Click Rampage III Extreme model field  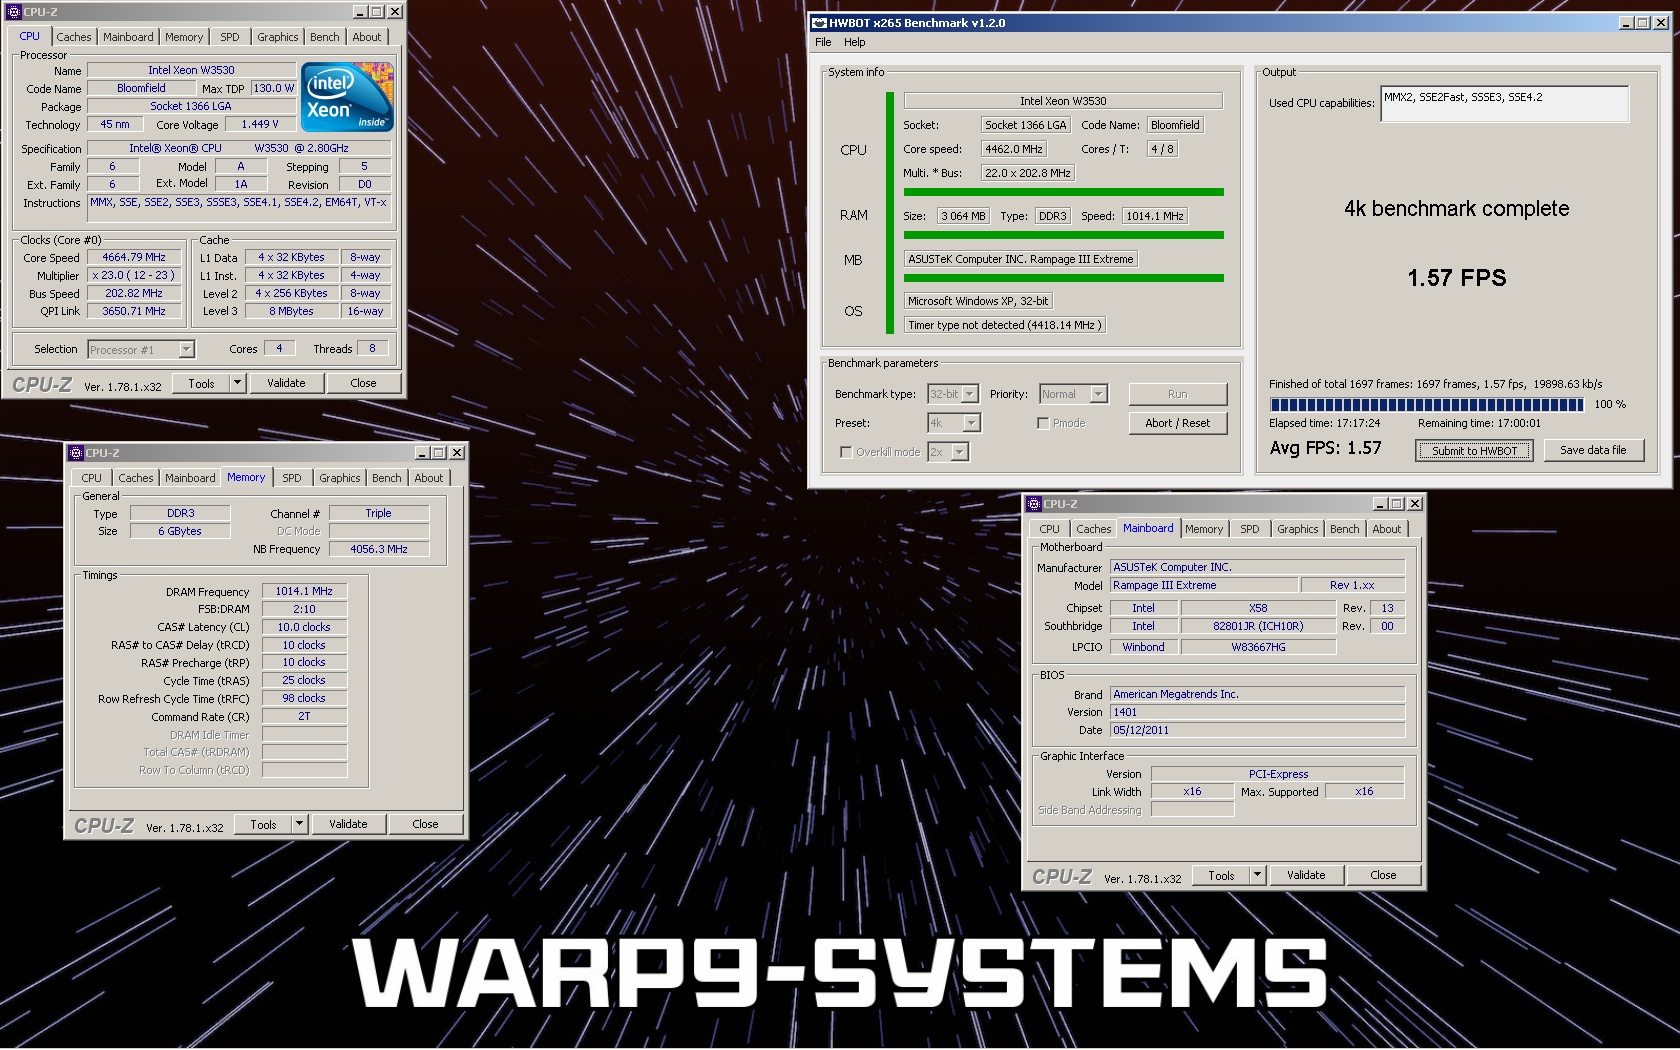pos(1203,585)
